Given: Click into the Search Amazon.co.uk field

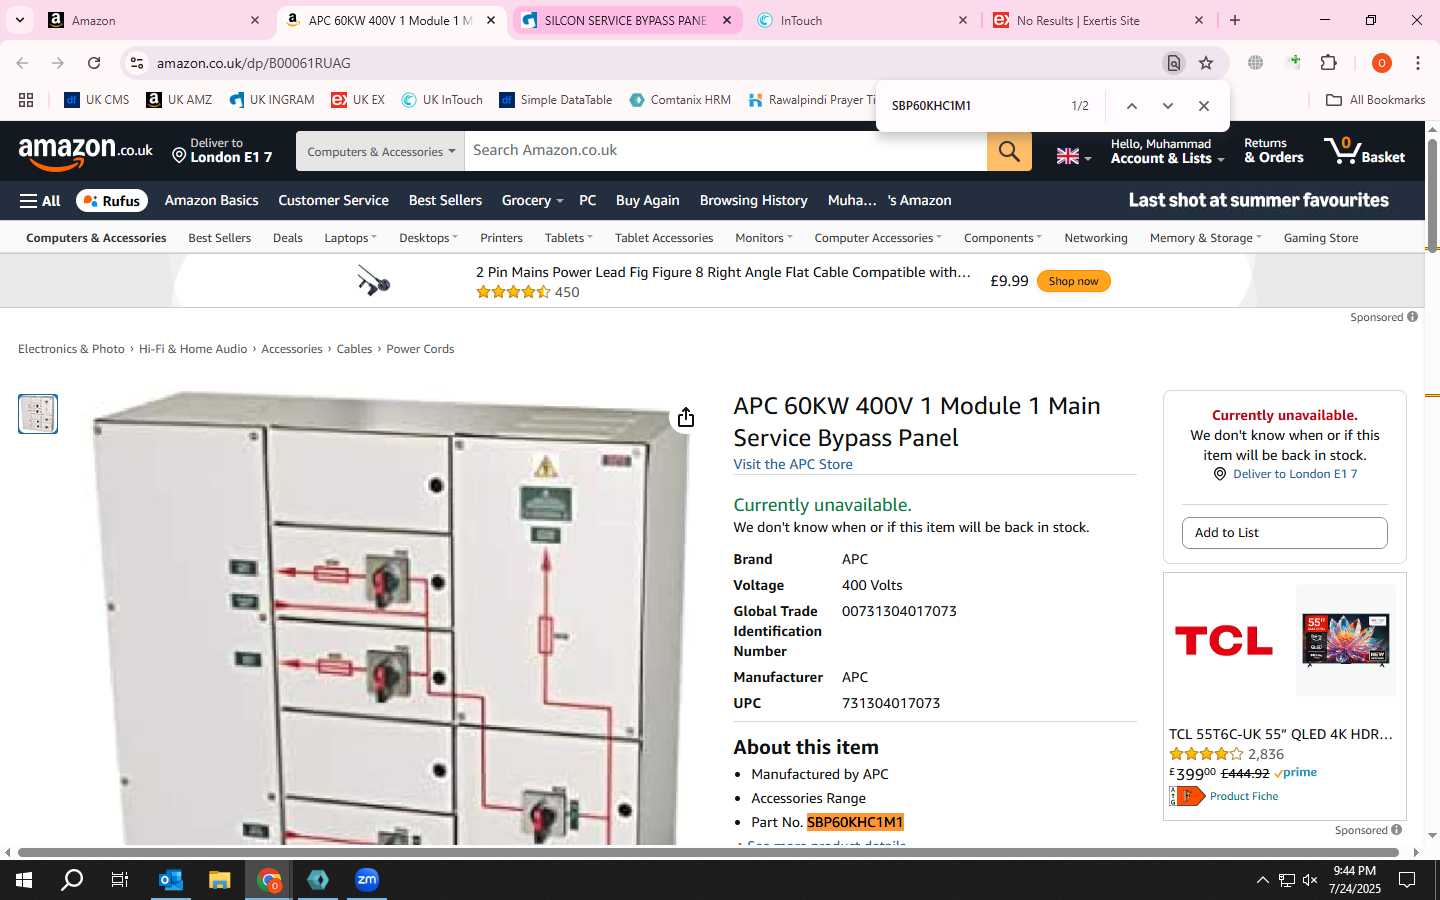Looking at the screenshot, I should pos(726,151).
